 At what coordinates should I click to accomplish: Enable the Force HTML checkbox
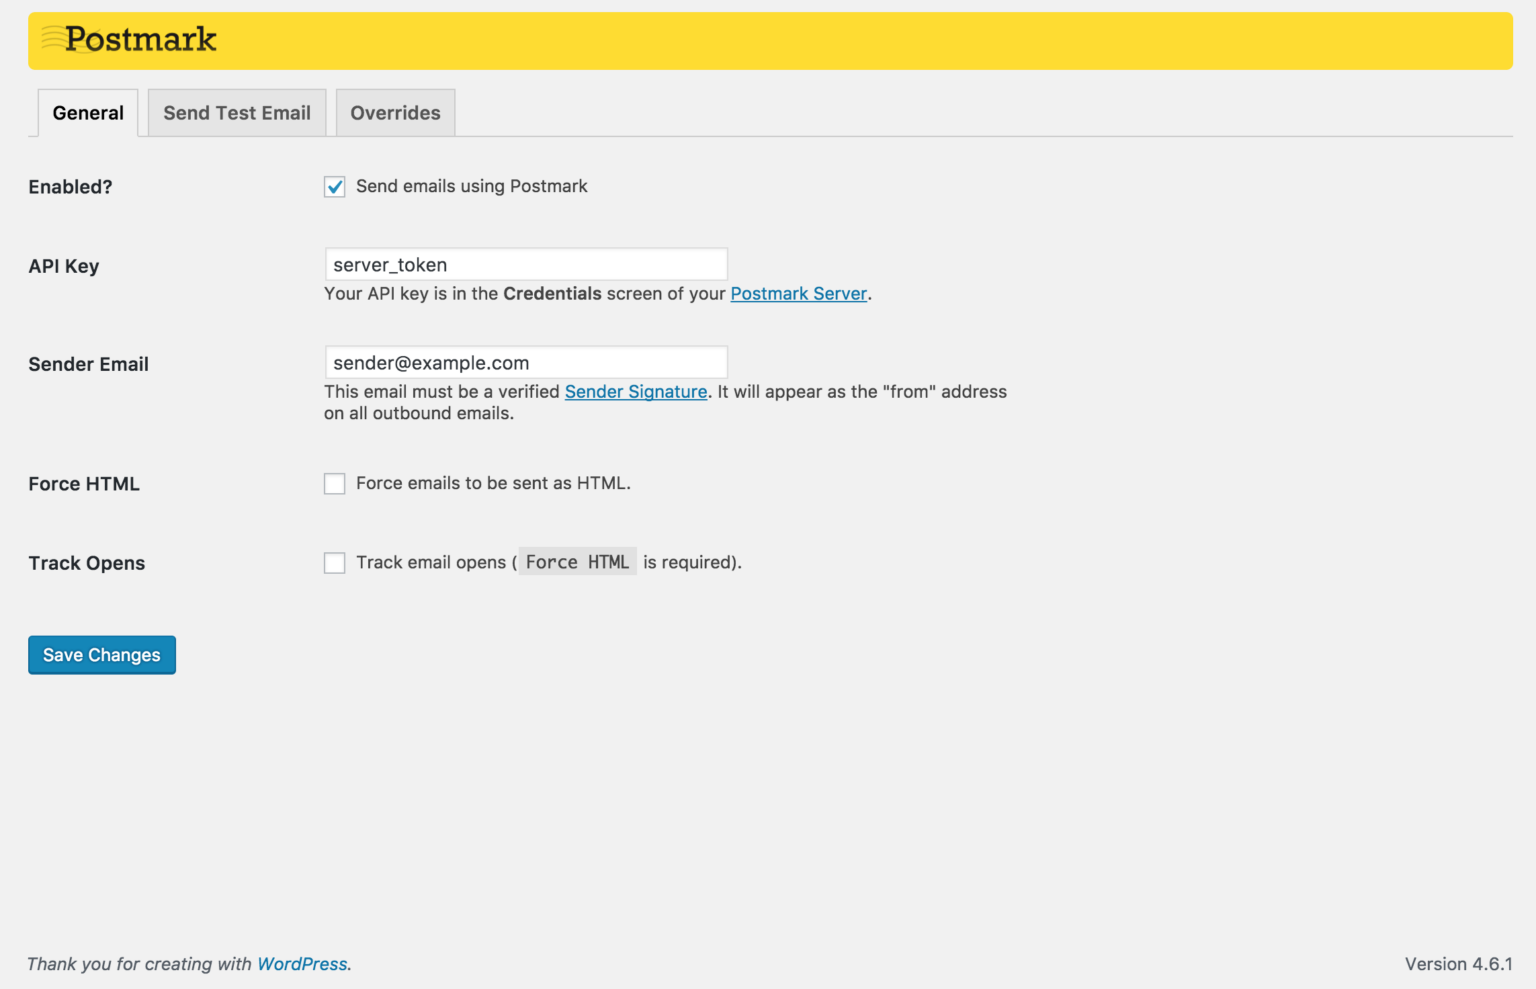click(334, 483)
